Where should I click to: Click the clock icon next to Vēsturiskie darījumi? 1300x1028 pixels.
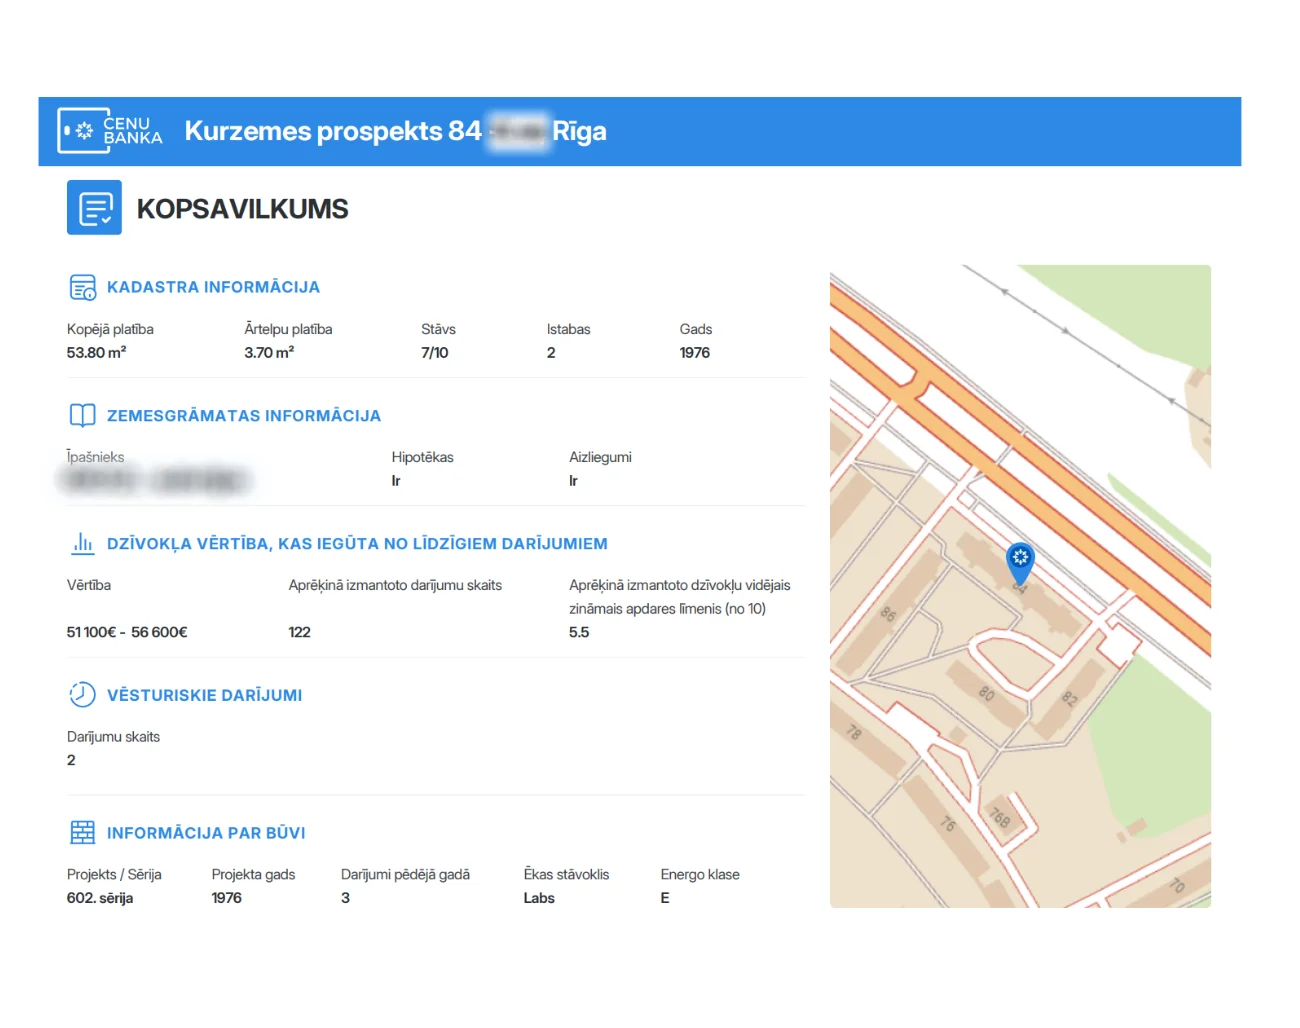coord(83,694)
